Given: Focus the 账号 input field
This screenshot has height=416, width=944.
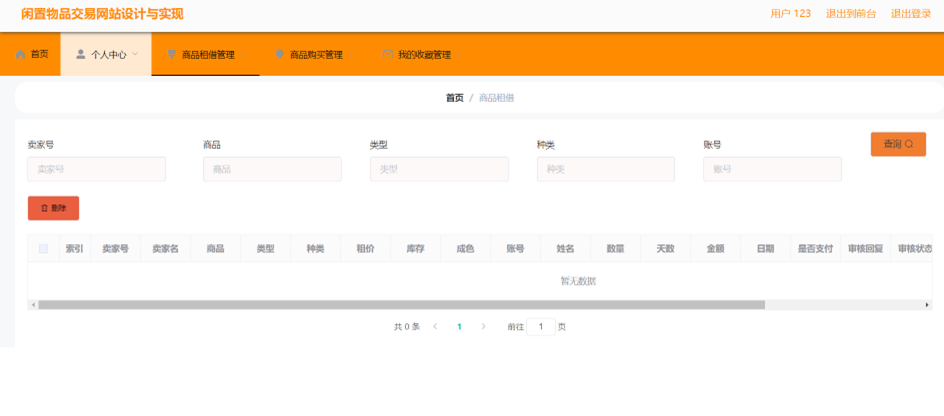Looking at the screenshot, I should click(x=772, y=169).
